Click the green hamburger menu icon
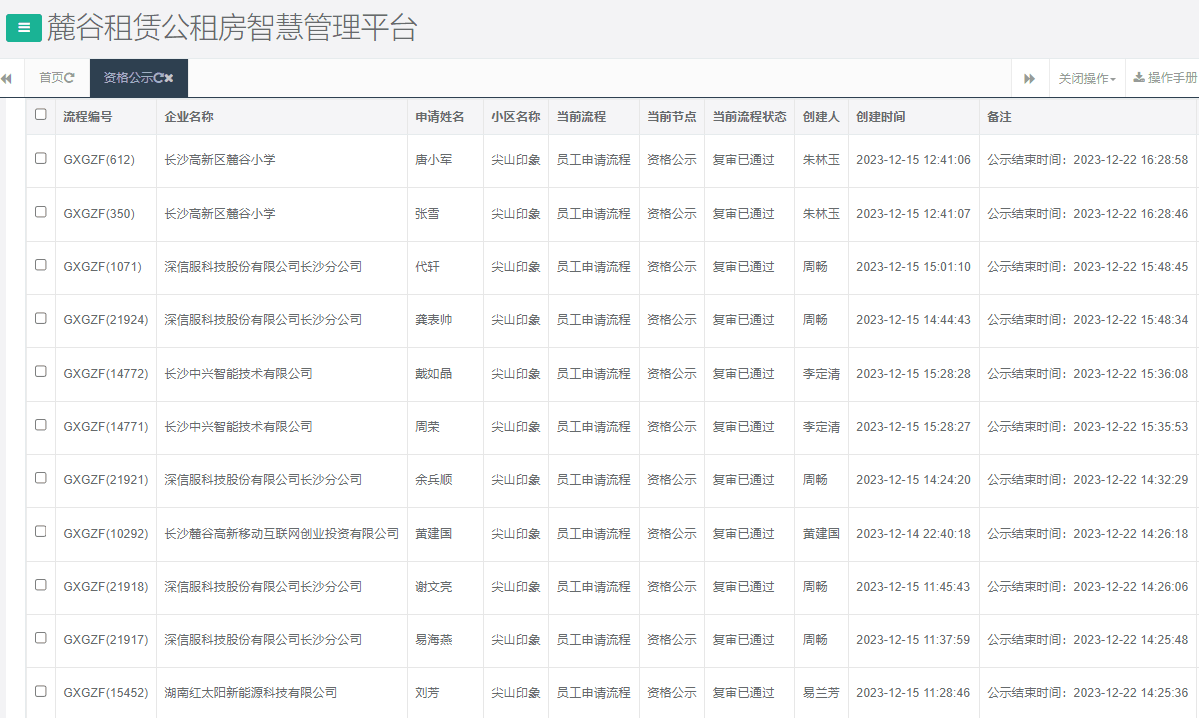Image resolution: width=1199 pixels, height=718 pixels. click(22, 28)
